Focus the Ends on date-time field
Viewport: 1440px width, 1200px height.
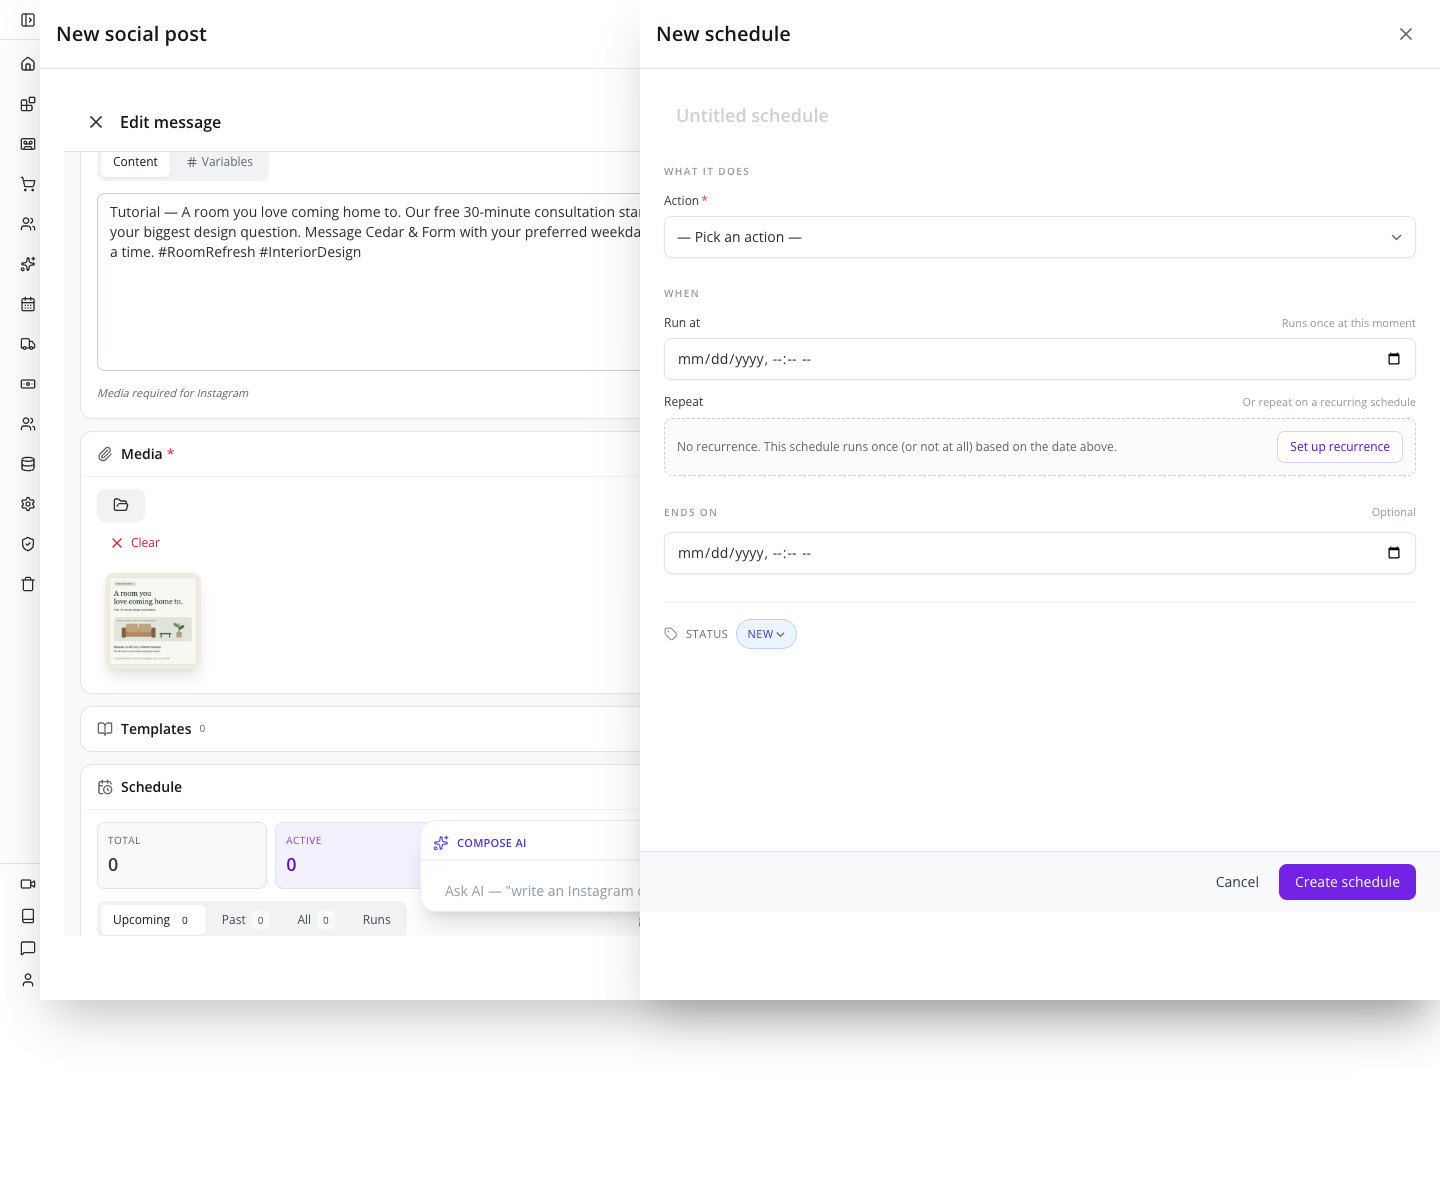pyautogui.click(x=1040, y=553)
